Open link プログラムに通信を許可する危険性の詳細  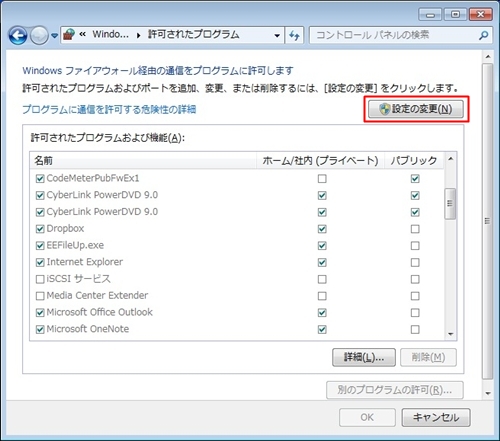coord(109,109)
